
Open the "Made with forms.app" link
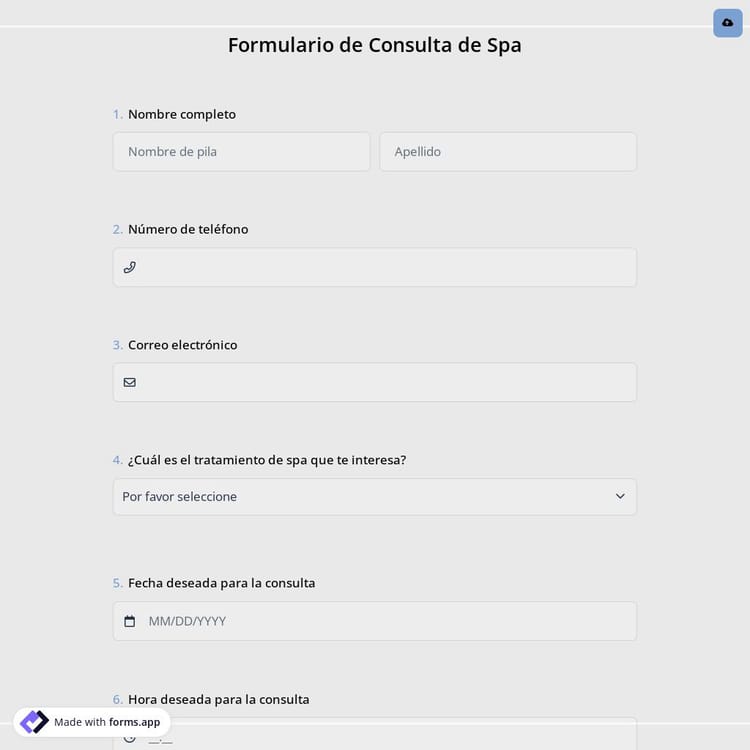coord(107,722)
